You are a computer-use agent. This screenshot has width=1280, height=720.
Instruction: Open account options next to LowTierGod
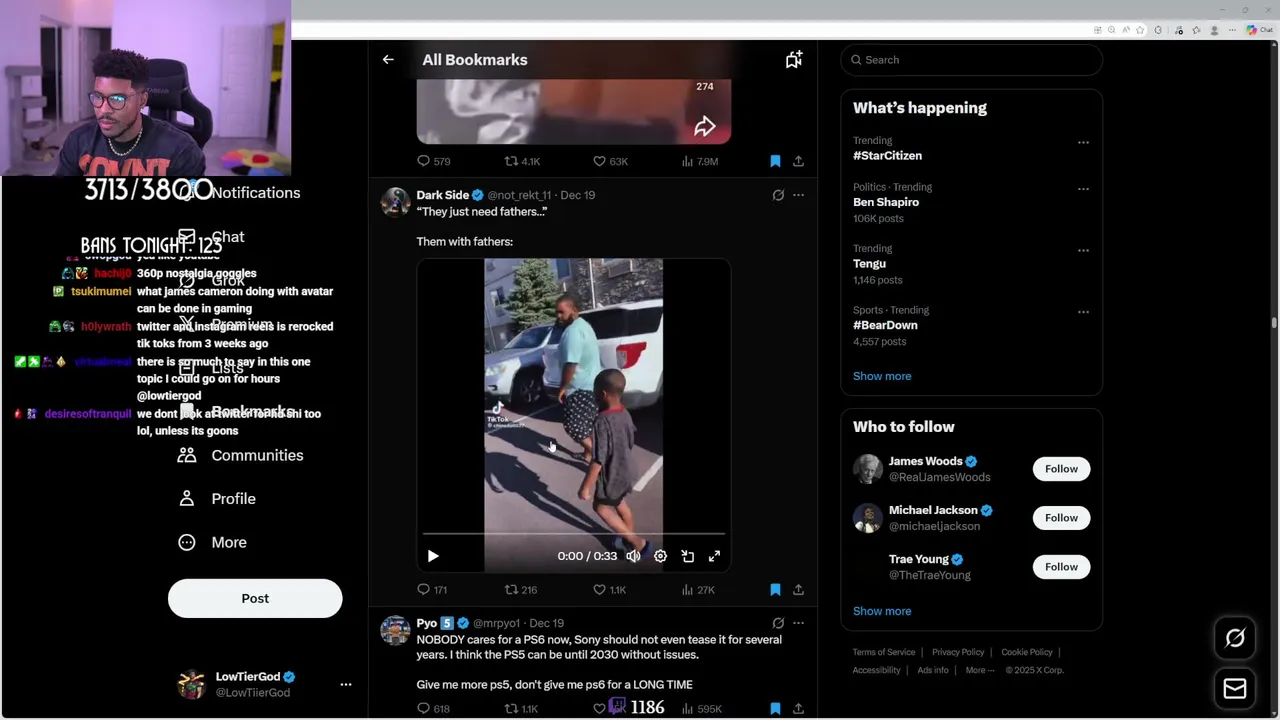click(x=346, y=685)
